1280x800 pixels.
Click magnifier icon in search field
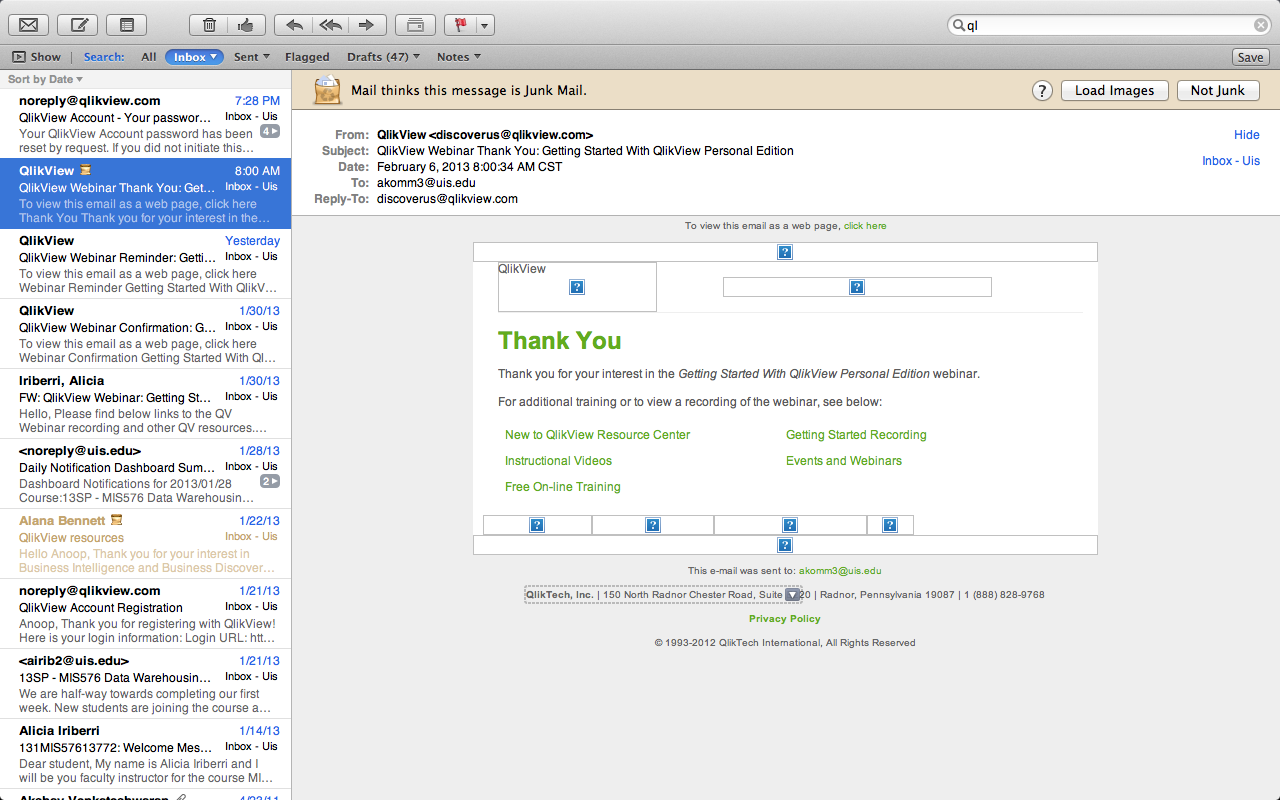point(958,26)
